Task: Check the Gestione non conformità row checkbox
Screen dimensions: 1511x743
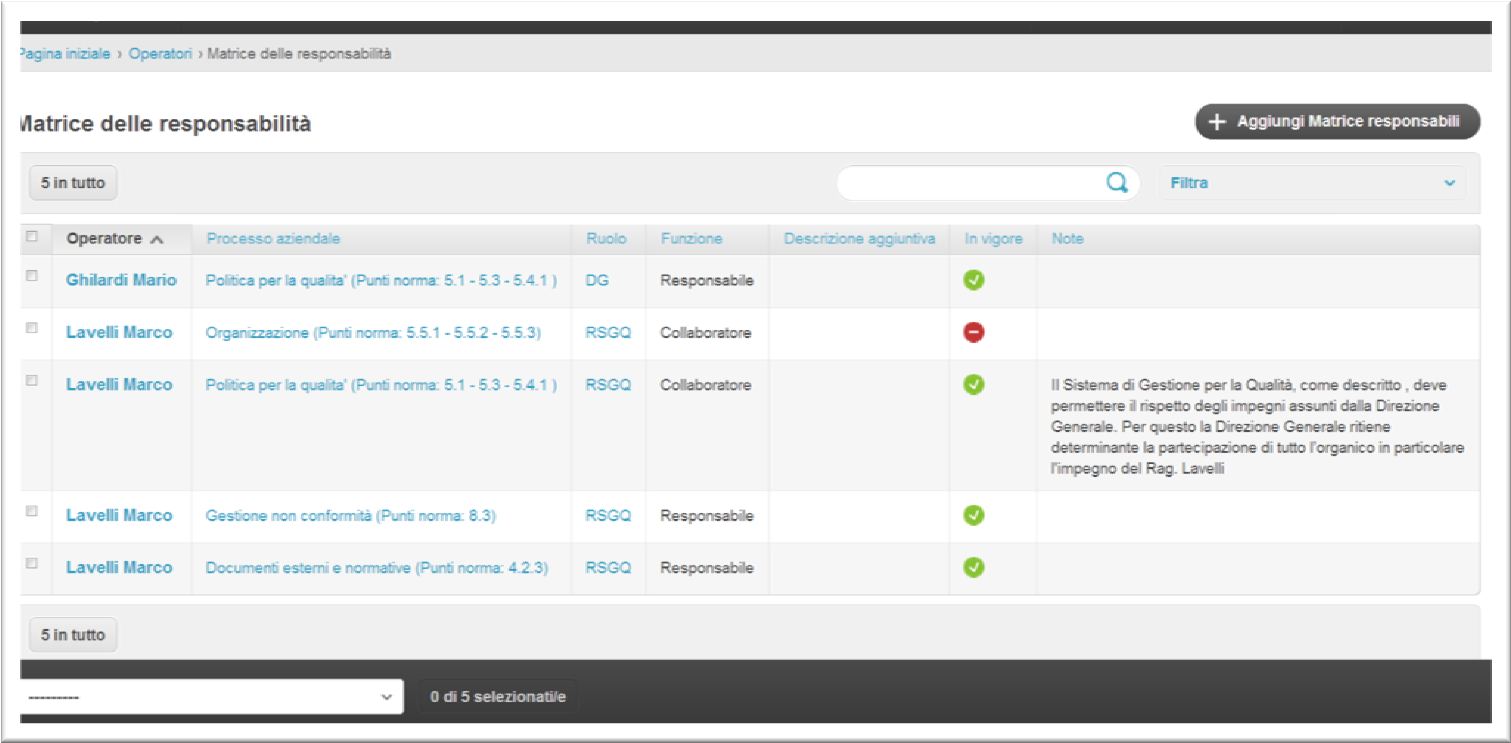Action: tap(32, 511)
